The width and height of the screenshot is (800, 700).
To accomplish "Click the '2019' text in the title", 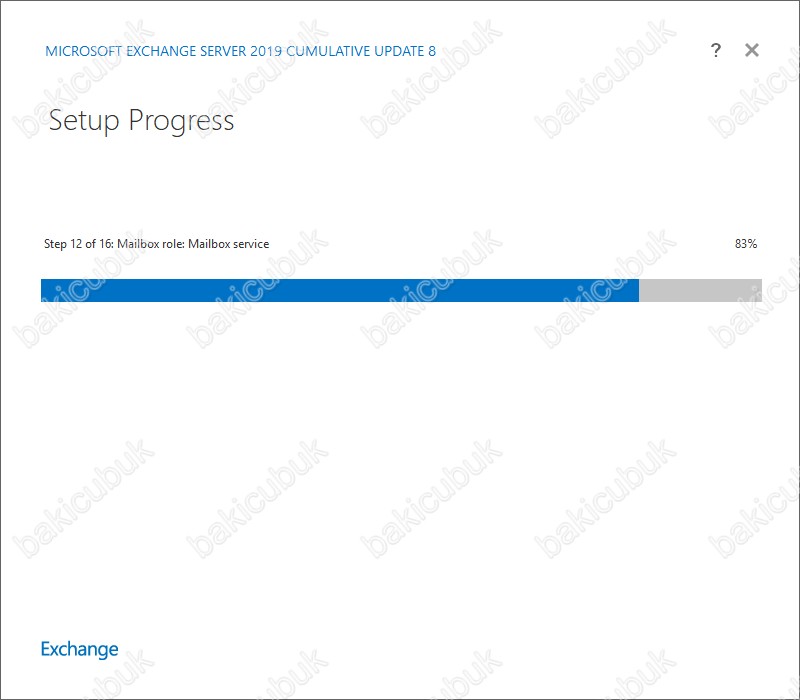I will click(266, 51).
